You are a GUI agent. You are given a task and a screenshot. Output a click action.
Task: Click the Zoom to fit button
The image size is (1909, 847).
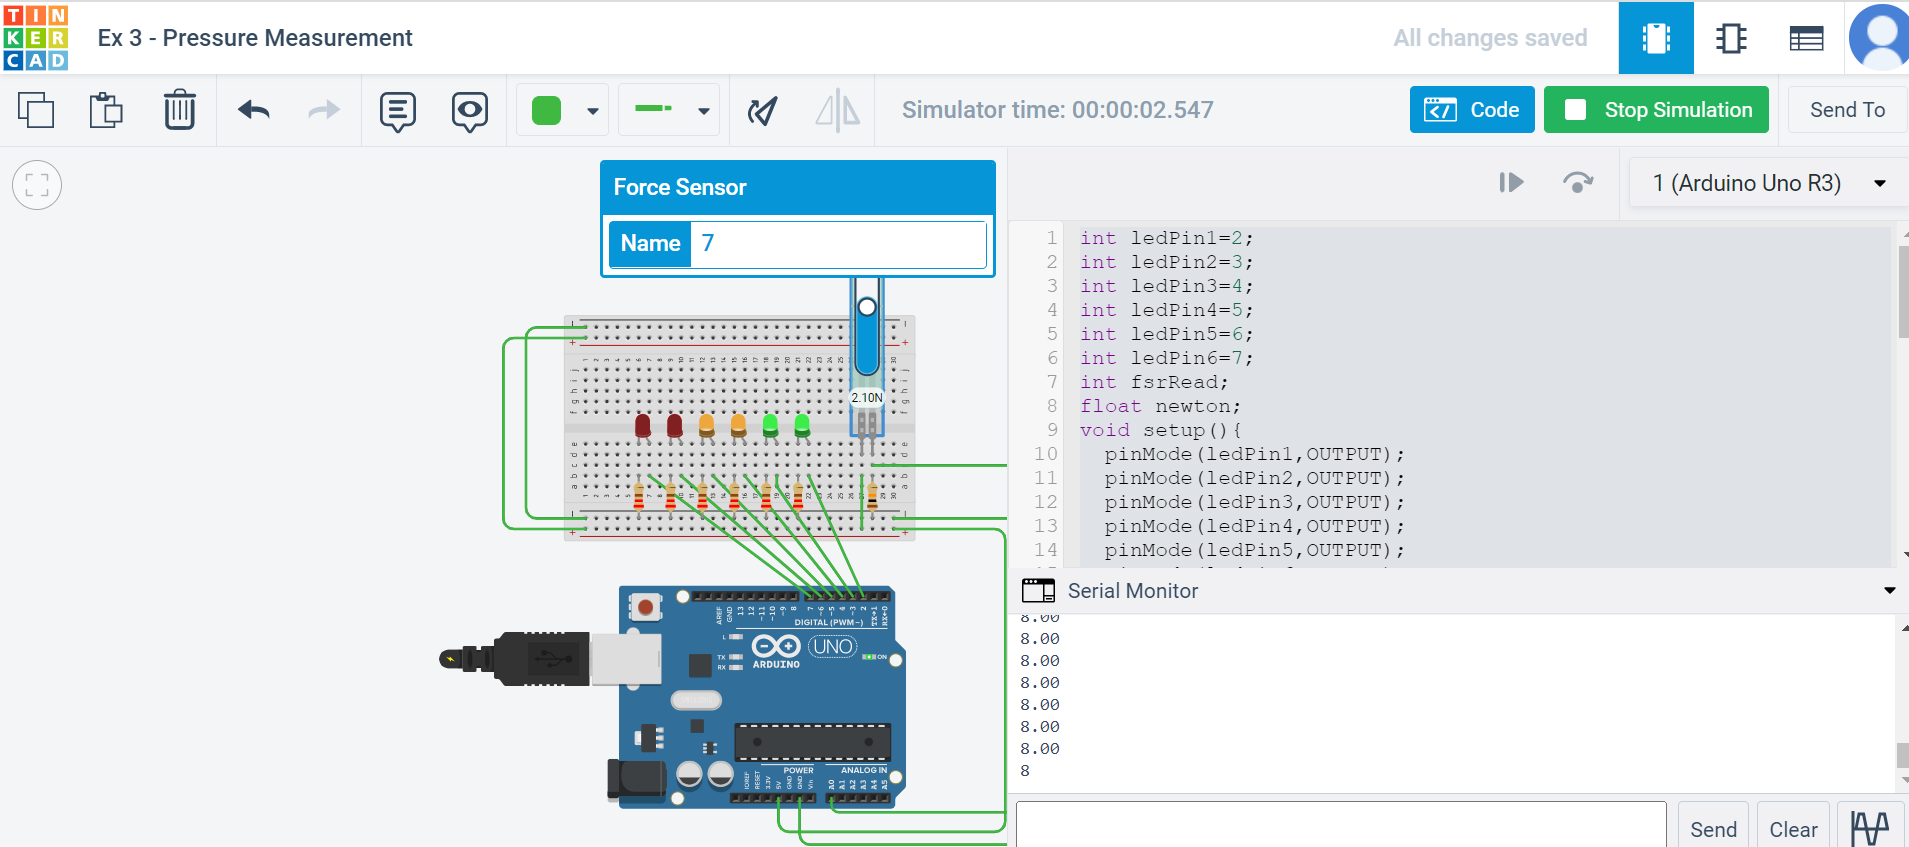(x=37, y=185)
